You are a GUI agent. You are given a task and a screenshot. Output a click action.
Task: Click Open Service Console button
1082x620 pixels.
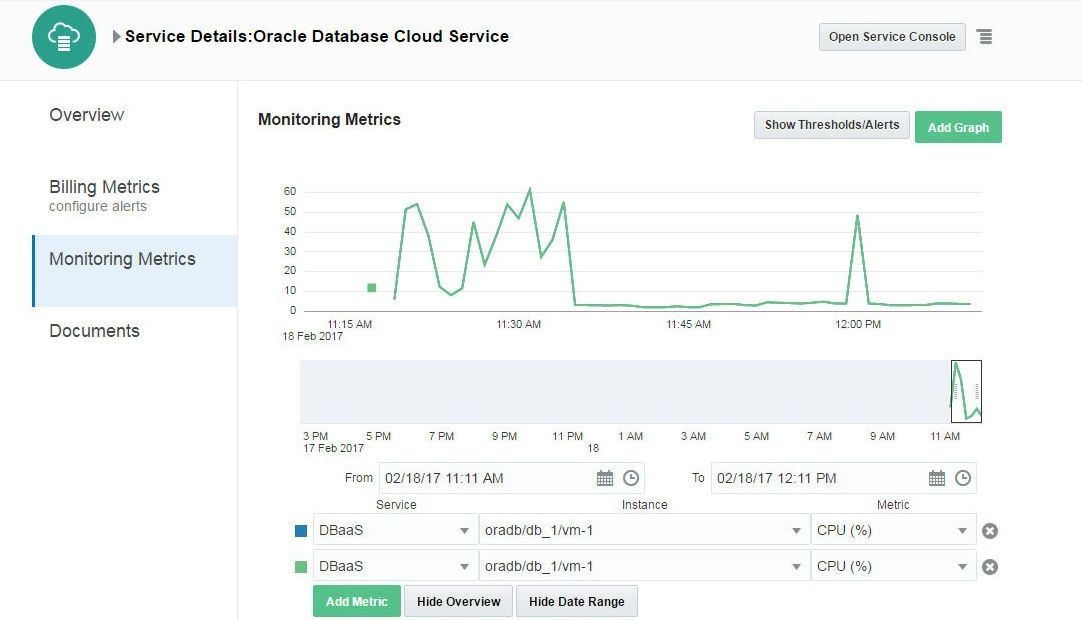892,37
